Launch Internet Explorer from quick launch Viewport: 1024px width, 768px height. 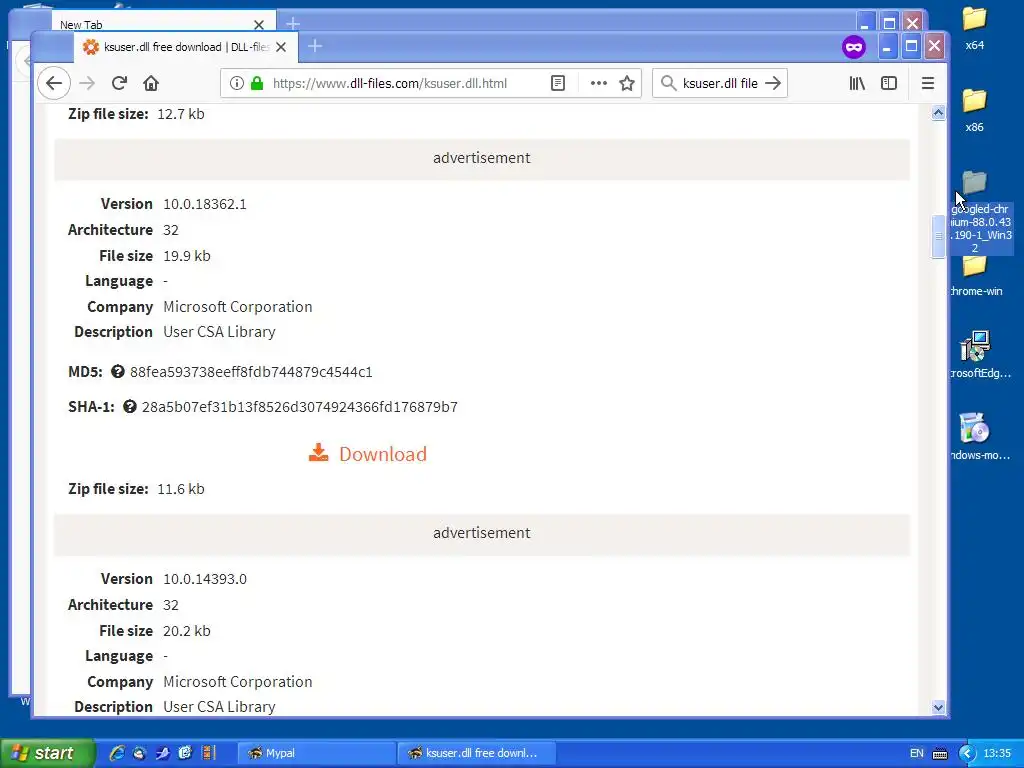(x=117, y=753)
